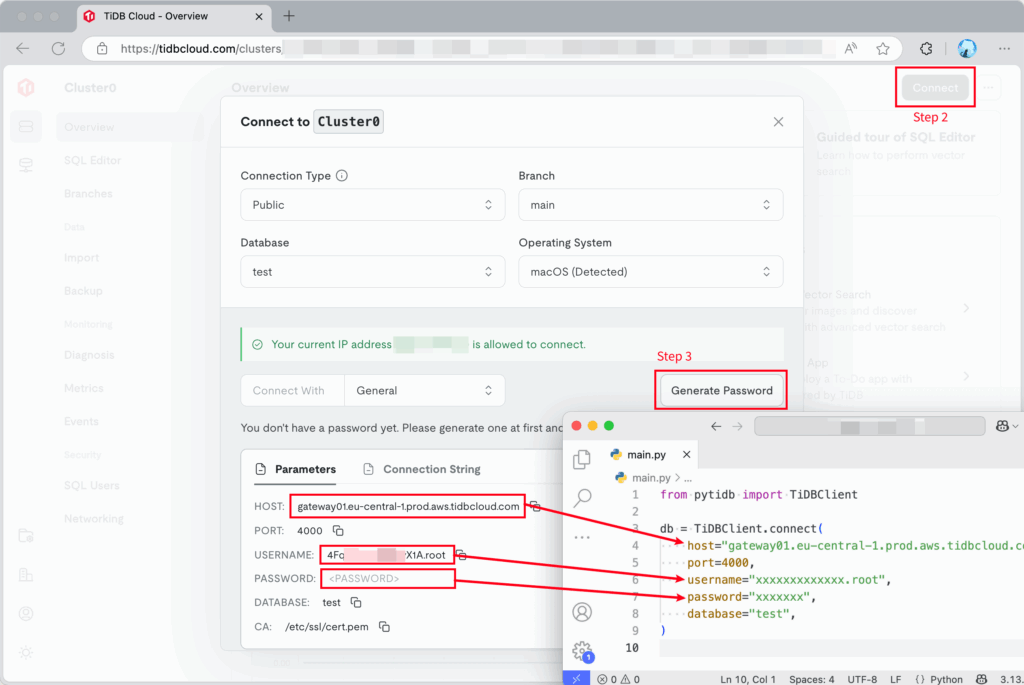This screenshot has height=685, width=1024.
Task: Show Connection Type info tooltip icon
Action: (342, 176)
